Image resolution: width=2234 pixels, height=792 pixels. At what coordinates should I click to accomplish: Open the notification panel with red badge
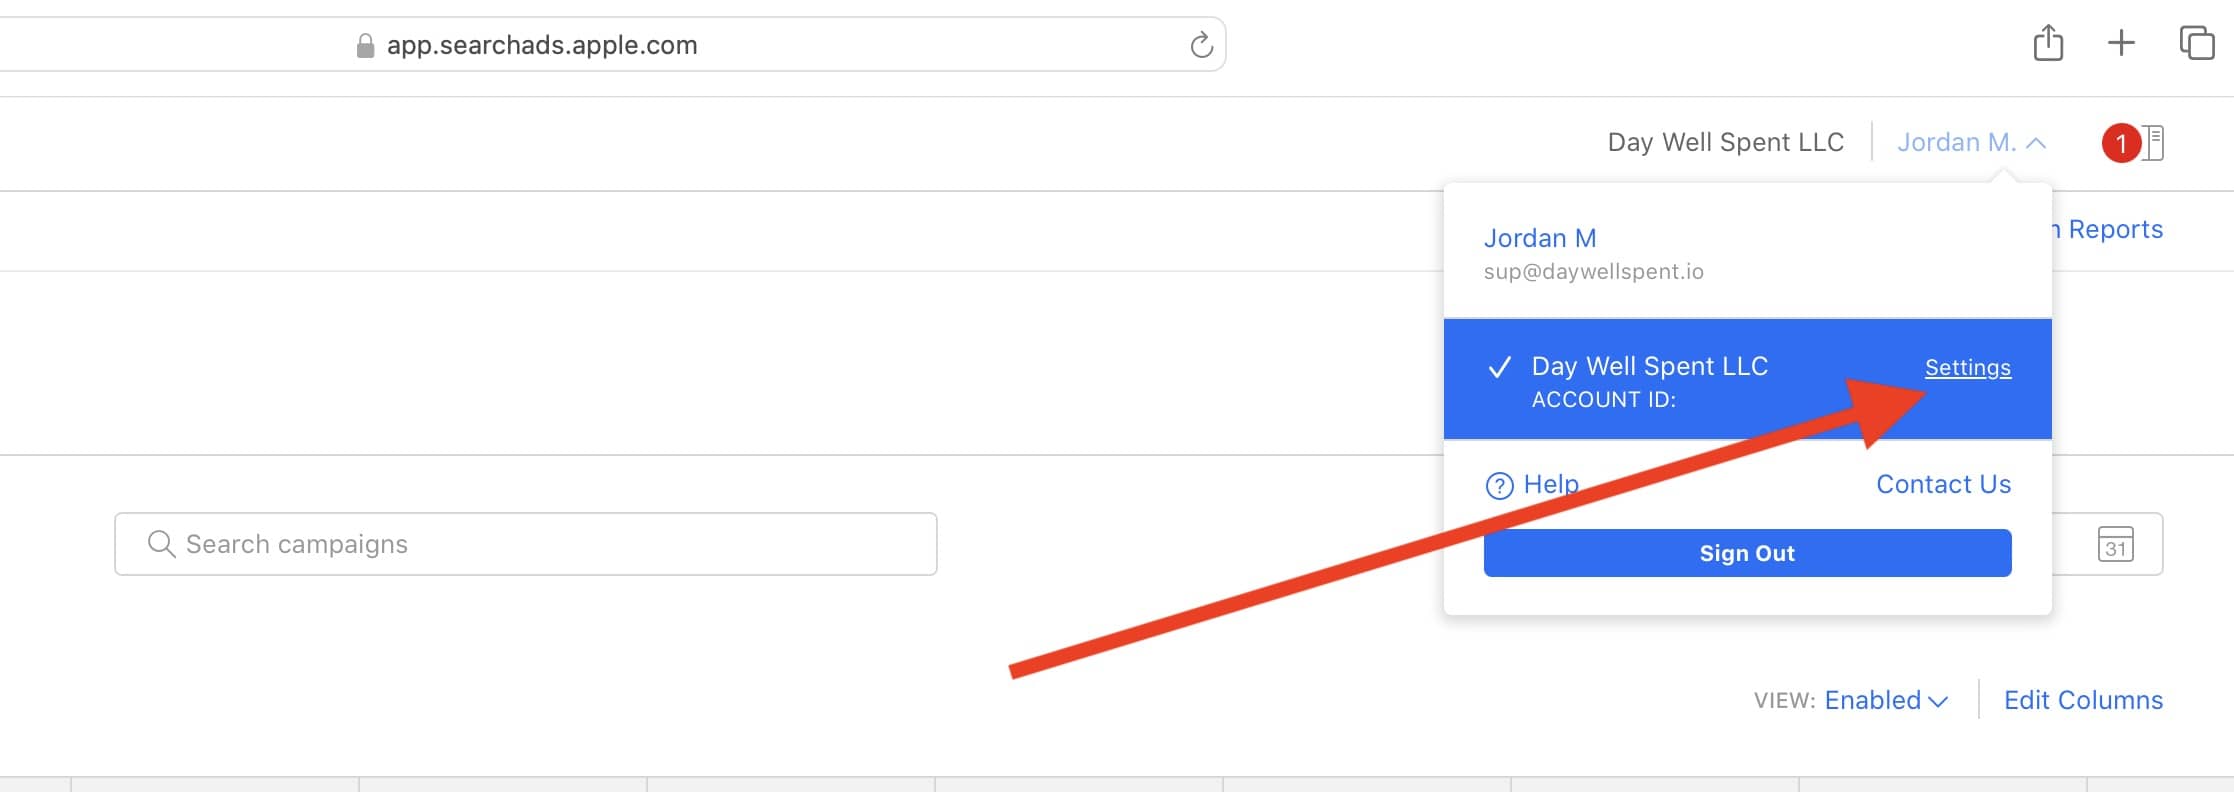point(2133,143)
